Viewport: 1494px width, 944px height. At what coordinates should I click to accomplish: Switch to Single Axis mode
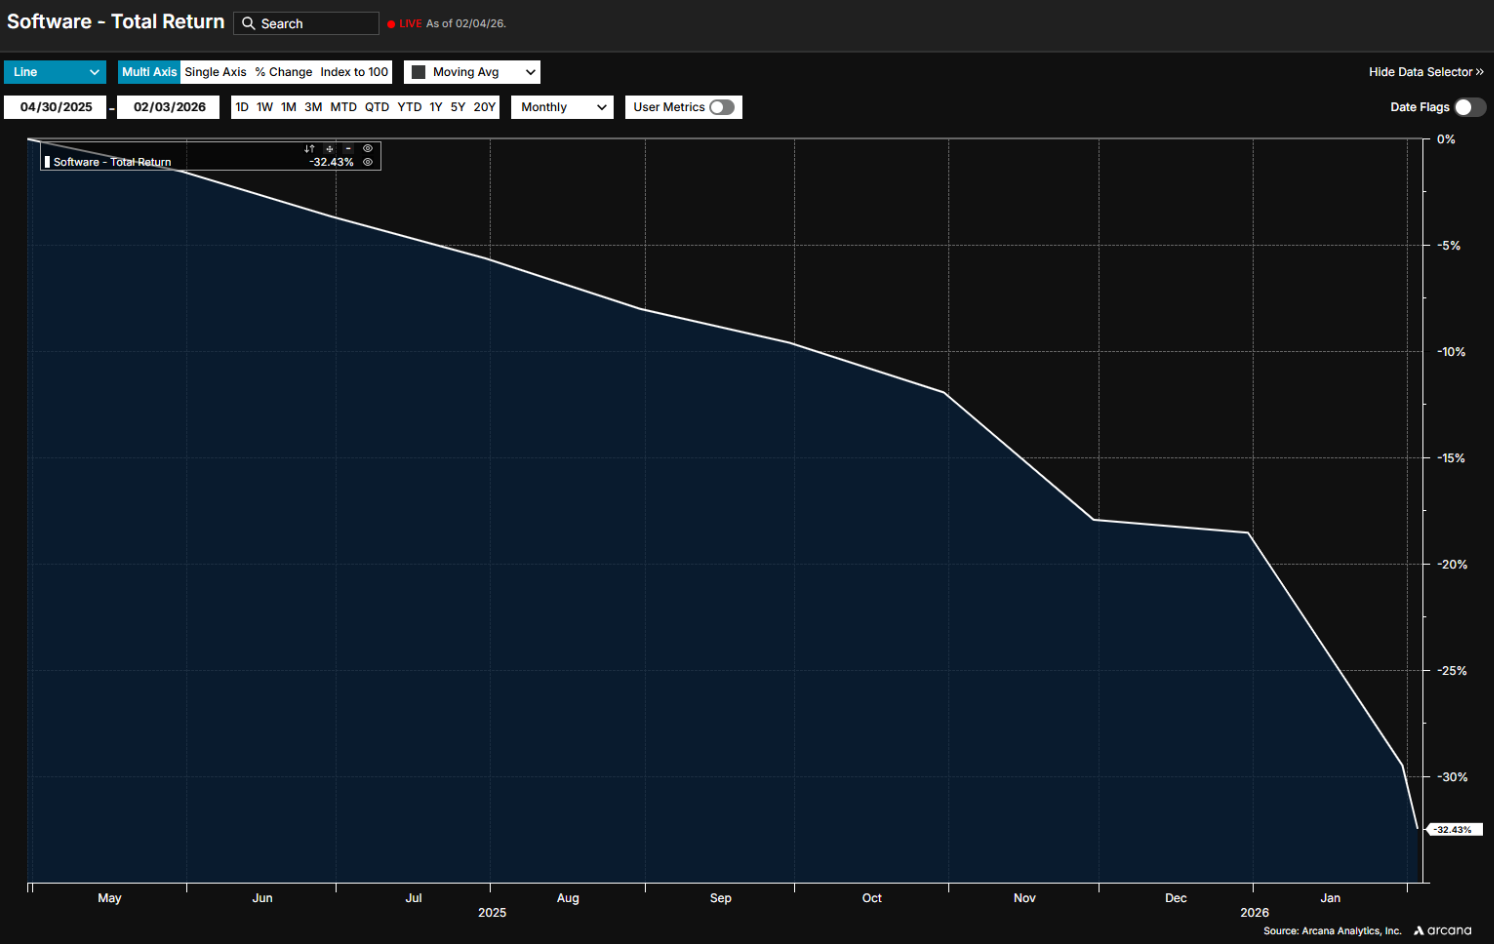tap(215, 72)
